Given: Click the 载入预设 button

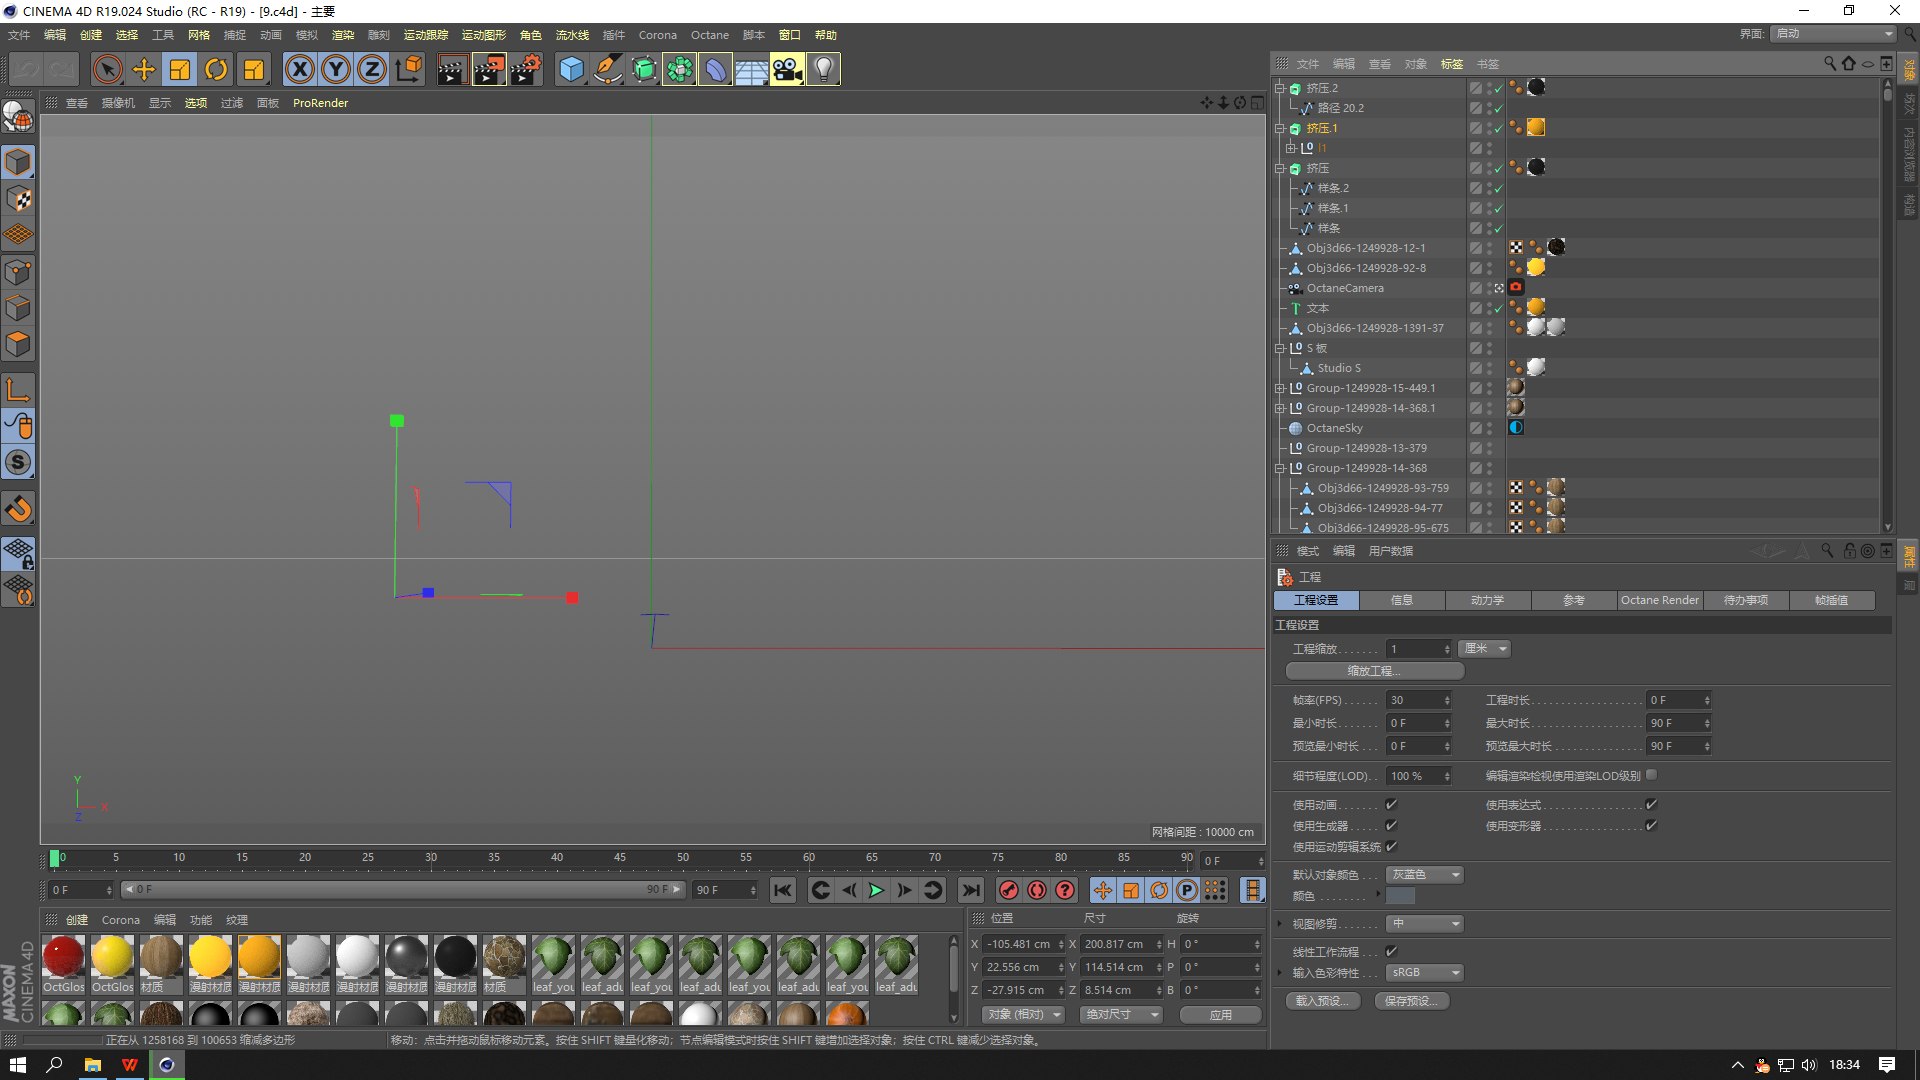Looking at the screenshot, I should point(1322,1001).
